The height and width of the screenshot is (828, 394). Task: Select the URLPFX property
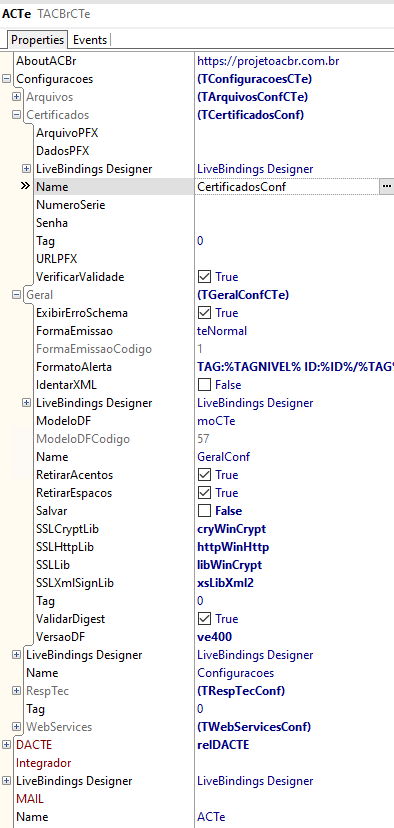(56, 259)
